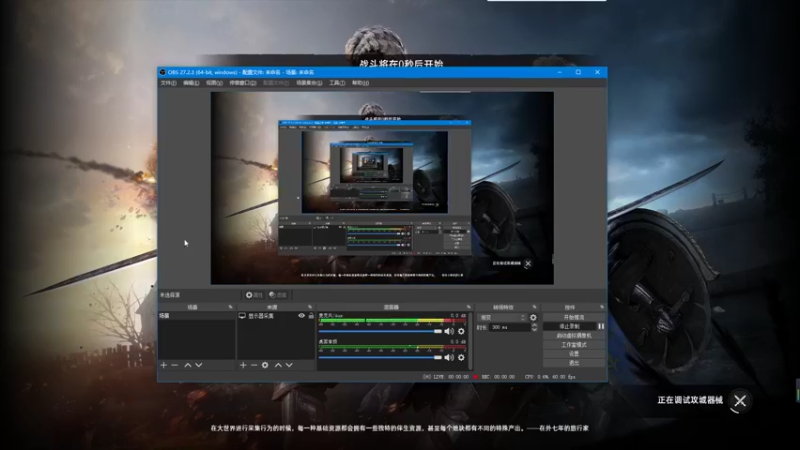The height and width of the screenshot is (450, 800).
Task: Move source up in the 来源 list
Action: (278, 365)
